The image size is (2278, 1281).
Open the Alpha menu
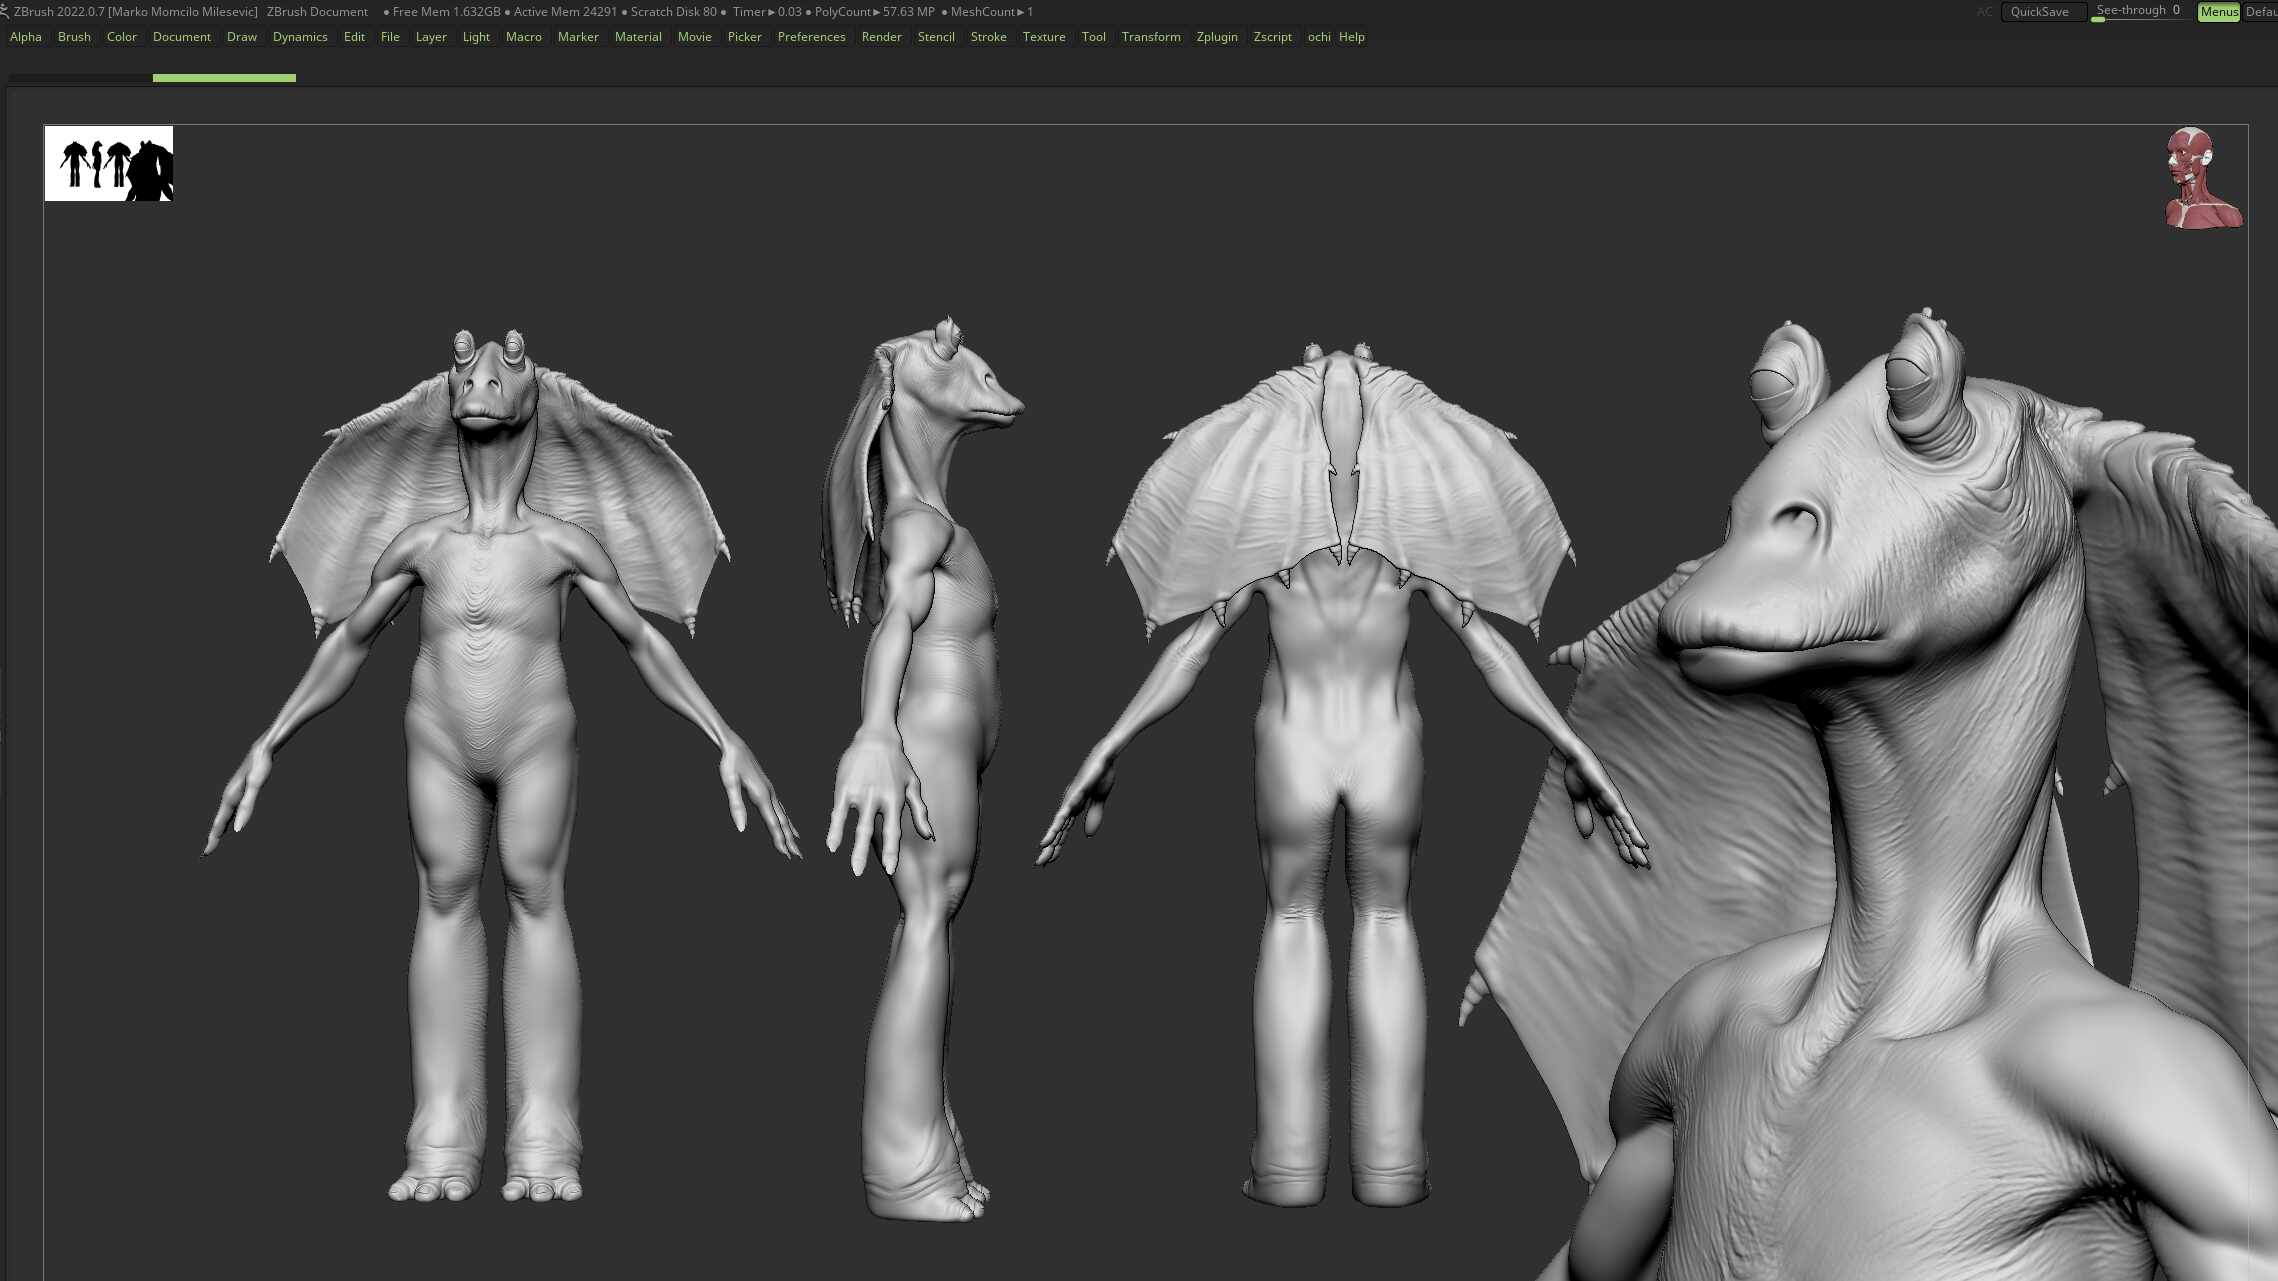pyautogui.click(x=25, y=36)
